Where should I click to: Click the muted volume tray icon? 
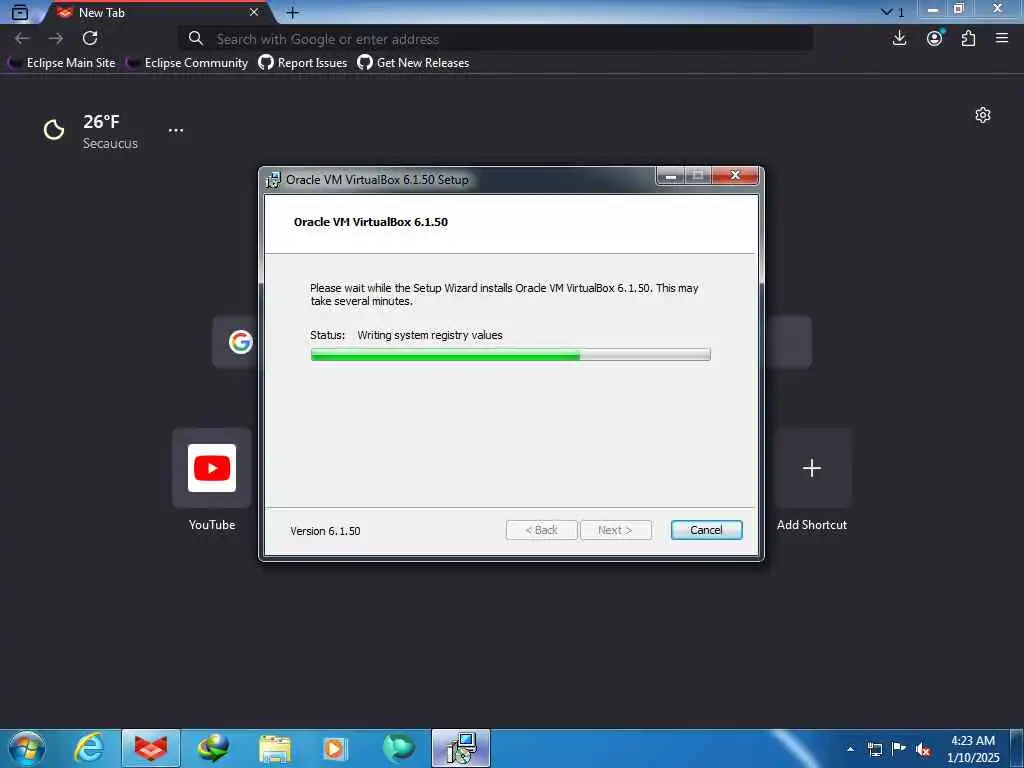coord(923,750)
